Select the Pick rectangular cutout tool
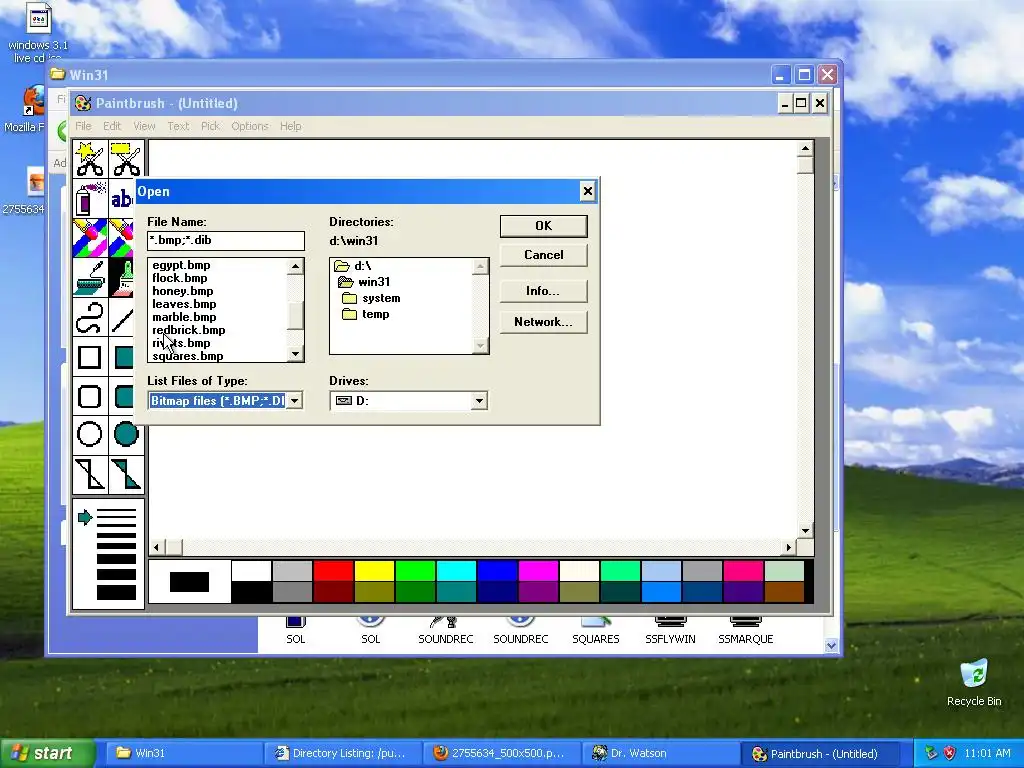1024x768 pixels. pyautogui.click(x=126, y=159)
